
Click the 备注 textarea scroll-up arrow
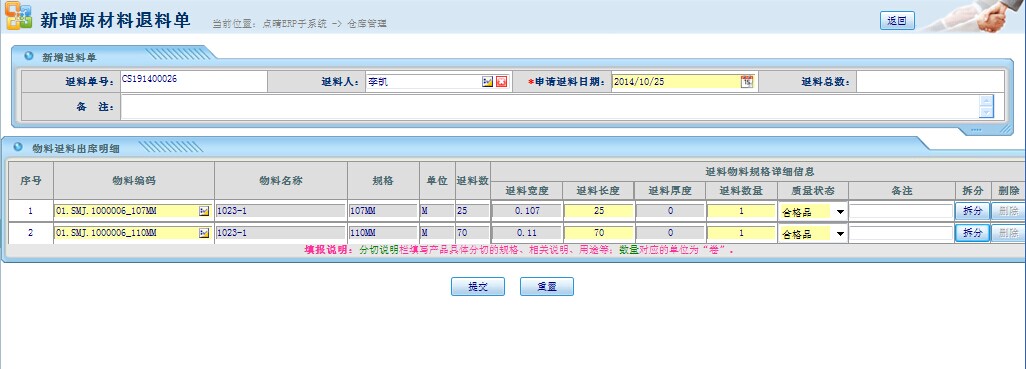986,101
